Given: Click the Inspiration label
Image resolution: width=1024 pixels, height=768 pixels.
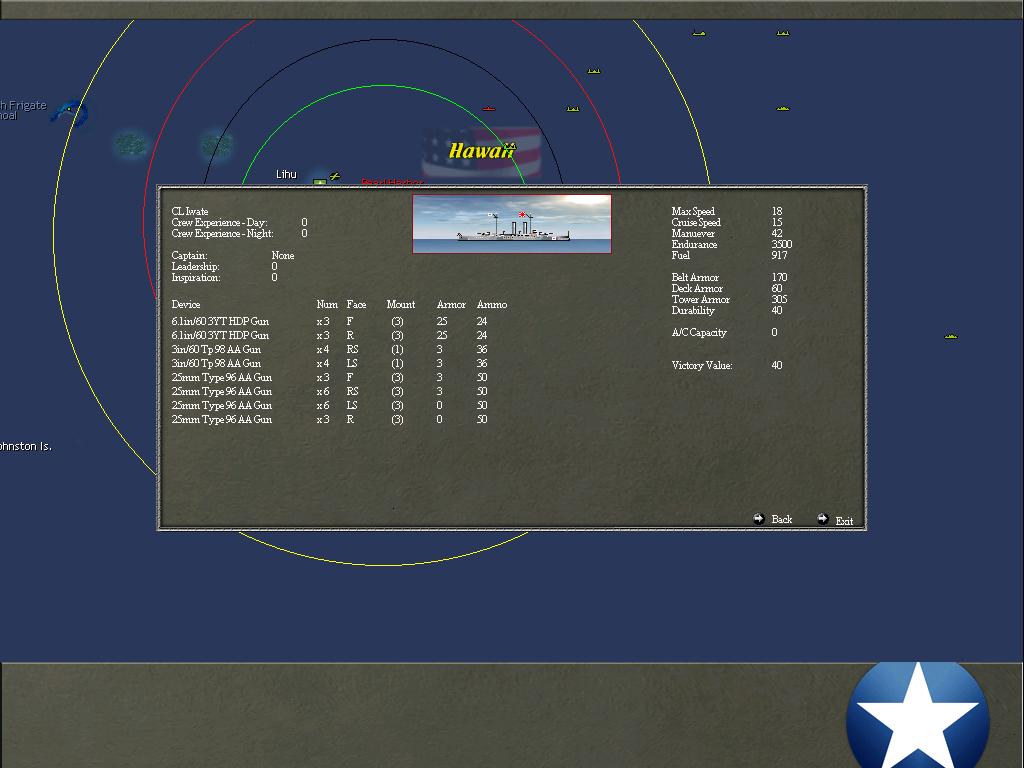Looking at the screenshot, I should [196, 278].
